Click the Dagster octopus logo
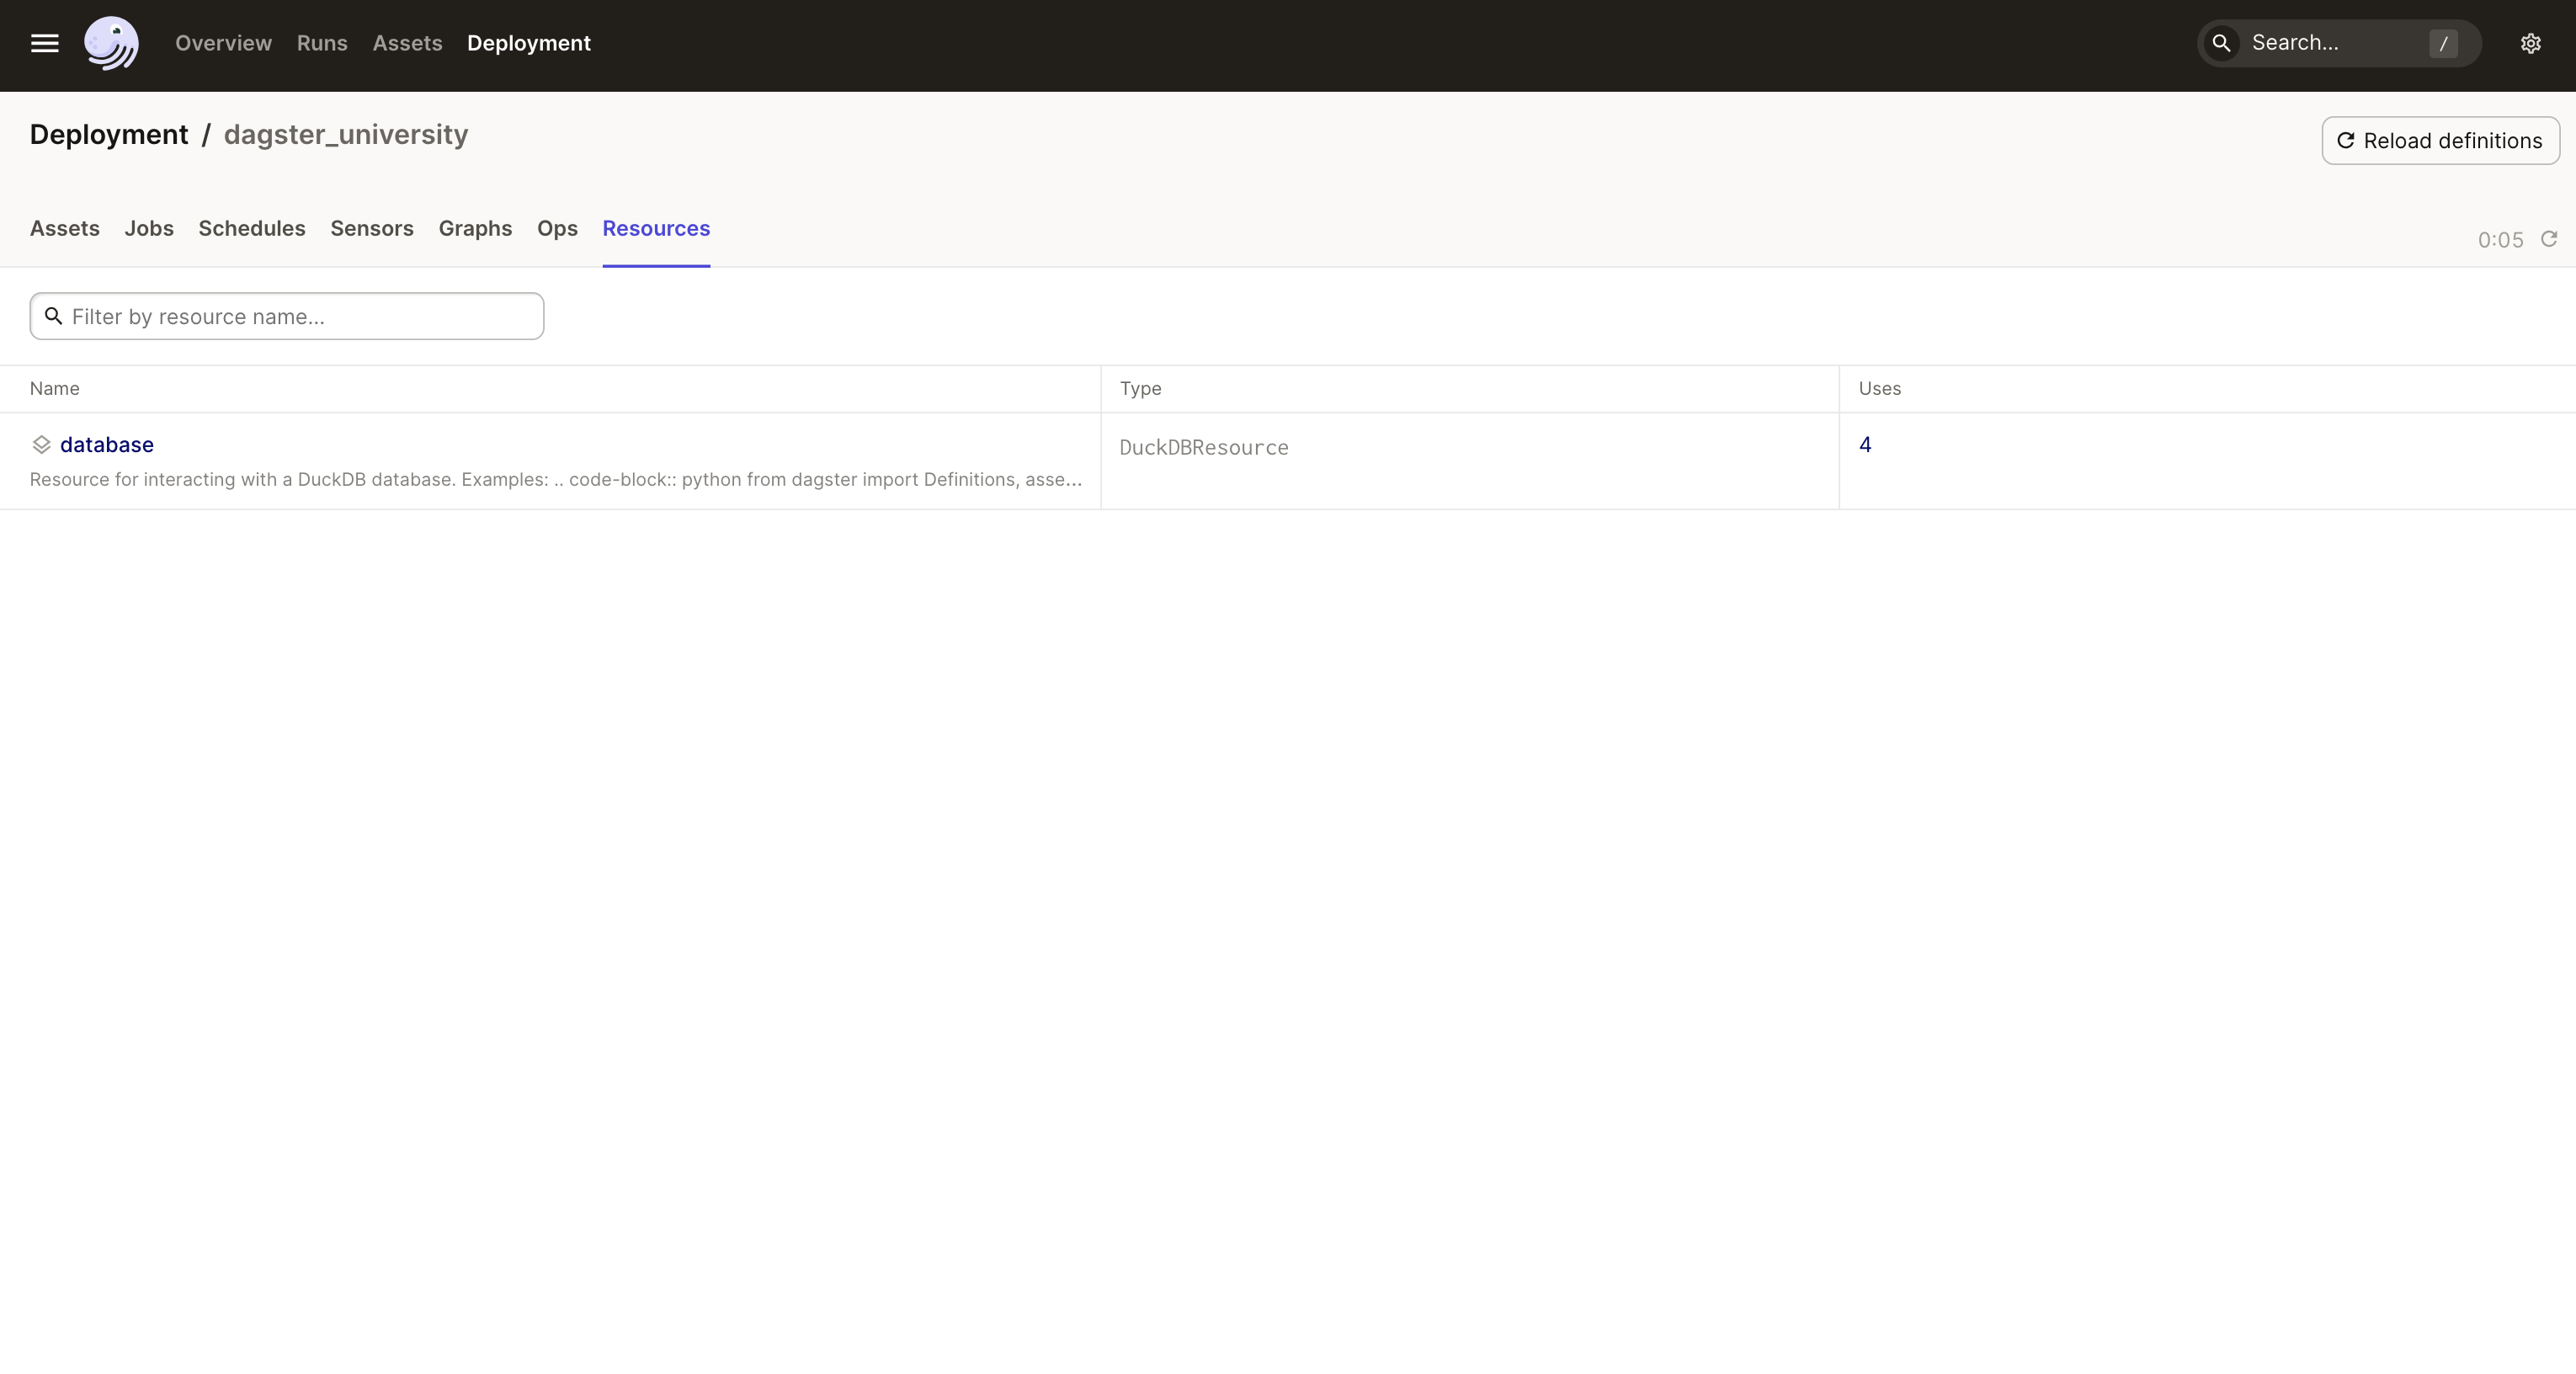 tap(111, 43)
